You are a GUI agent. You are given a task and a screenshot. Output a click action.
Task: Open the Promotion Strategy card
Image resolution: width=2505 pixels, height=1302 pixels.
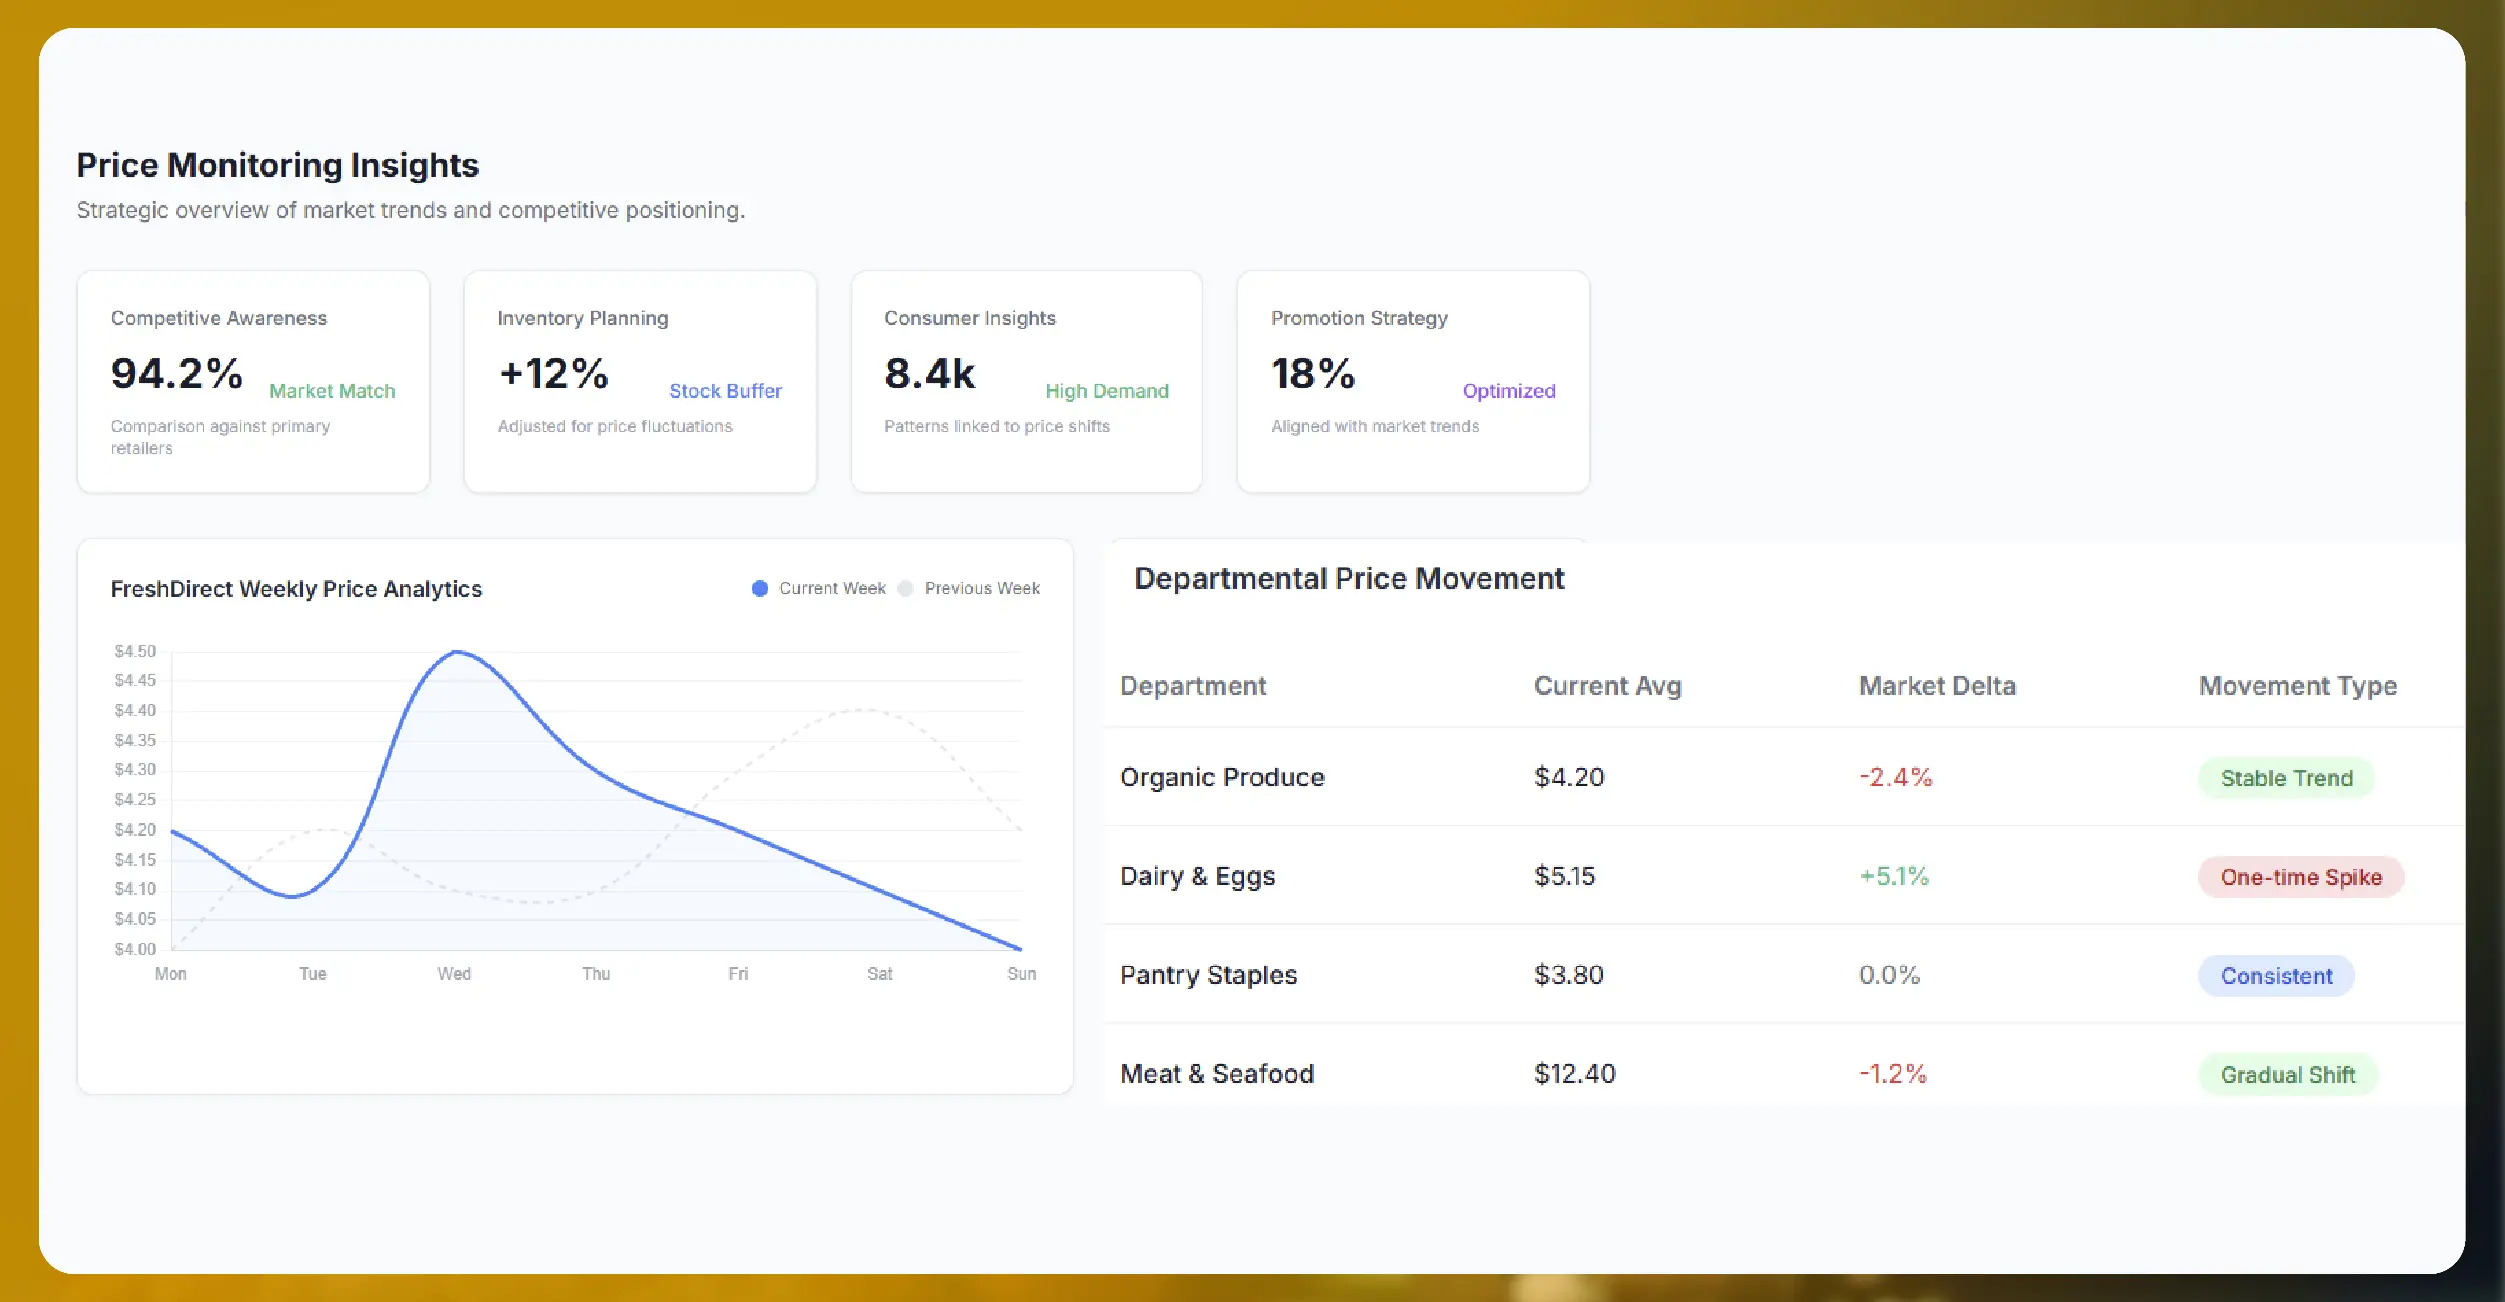pyautogui.click(x=1412, y=383)
